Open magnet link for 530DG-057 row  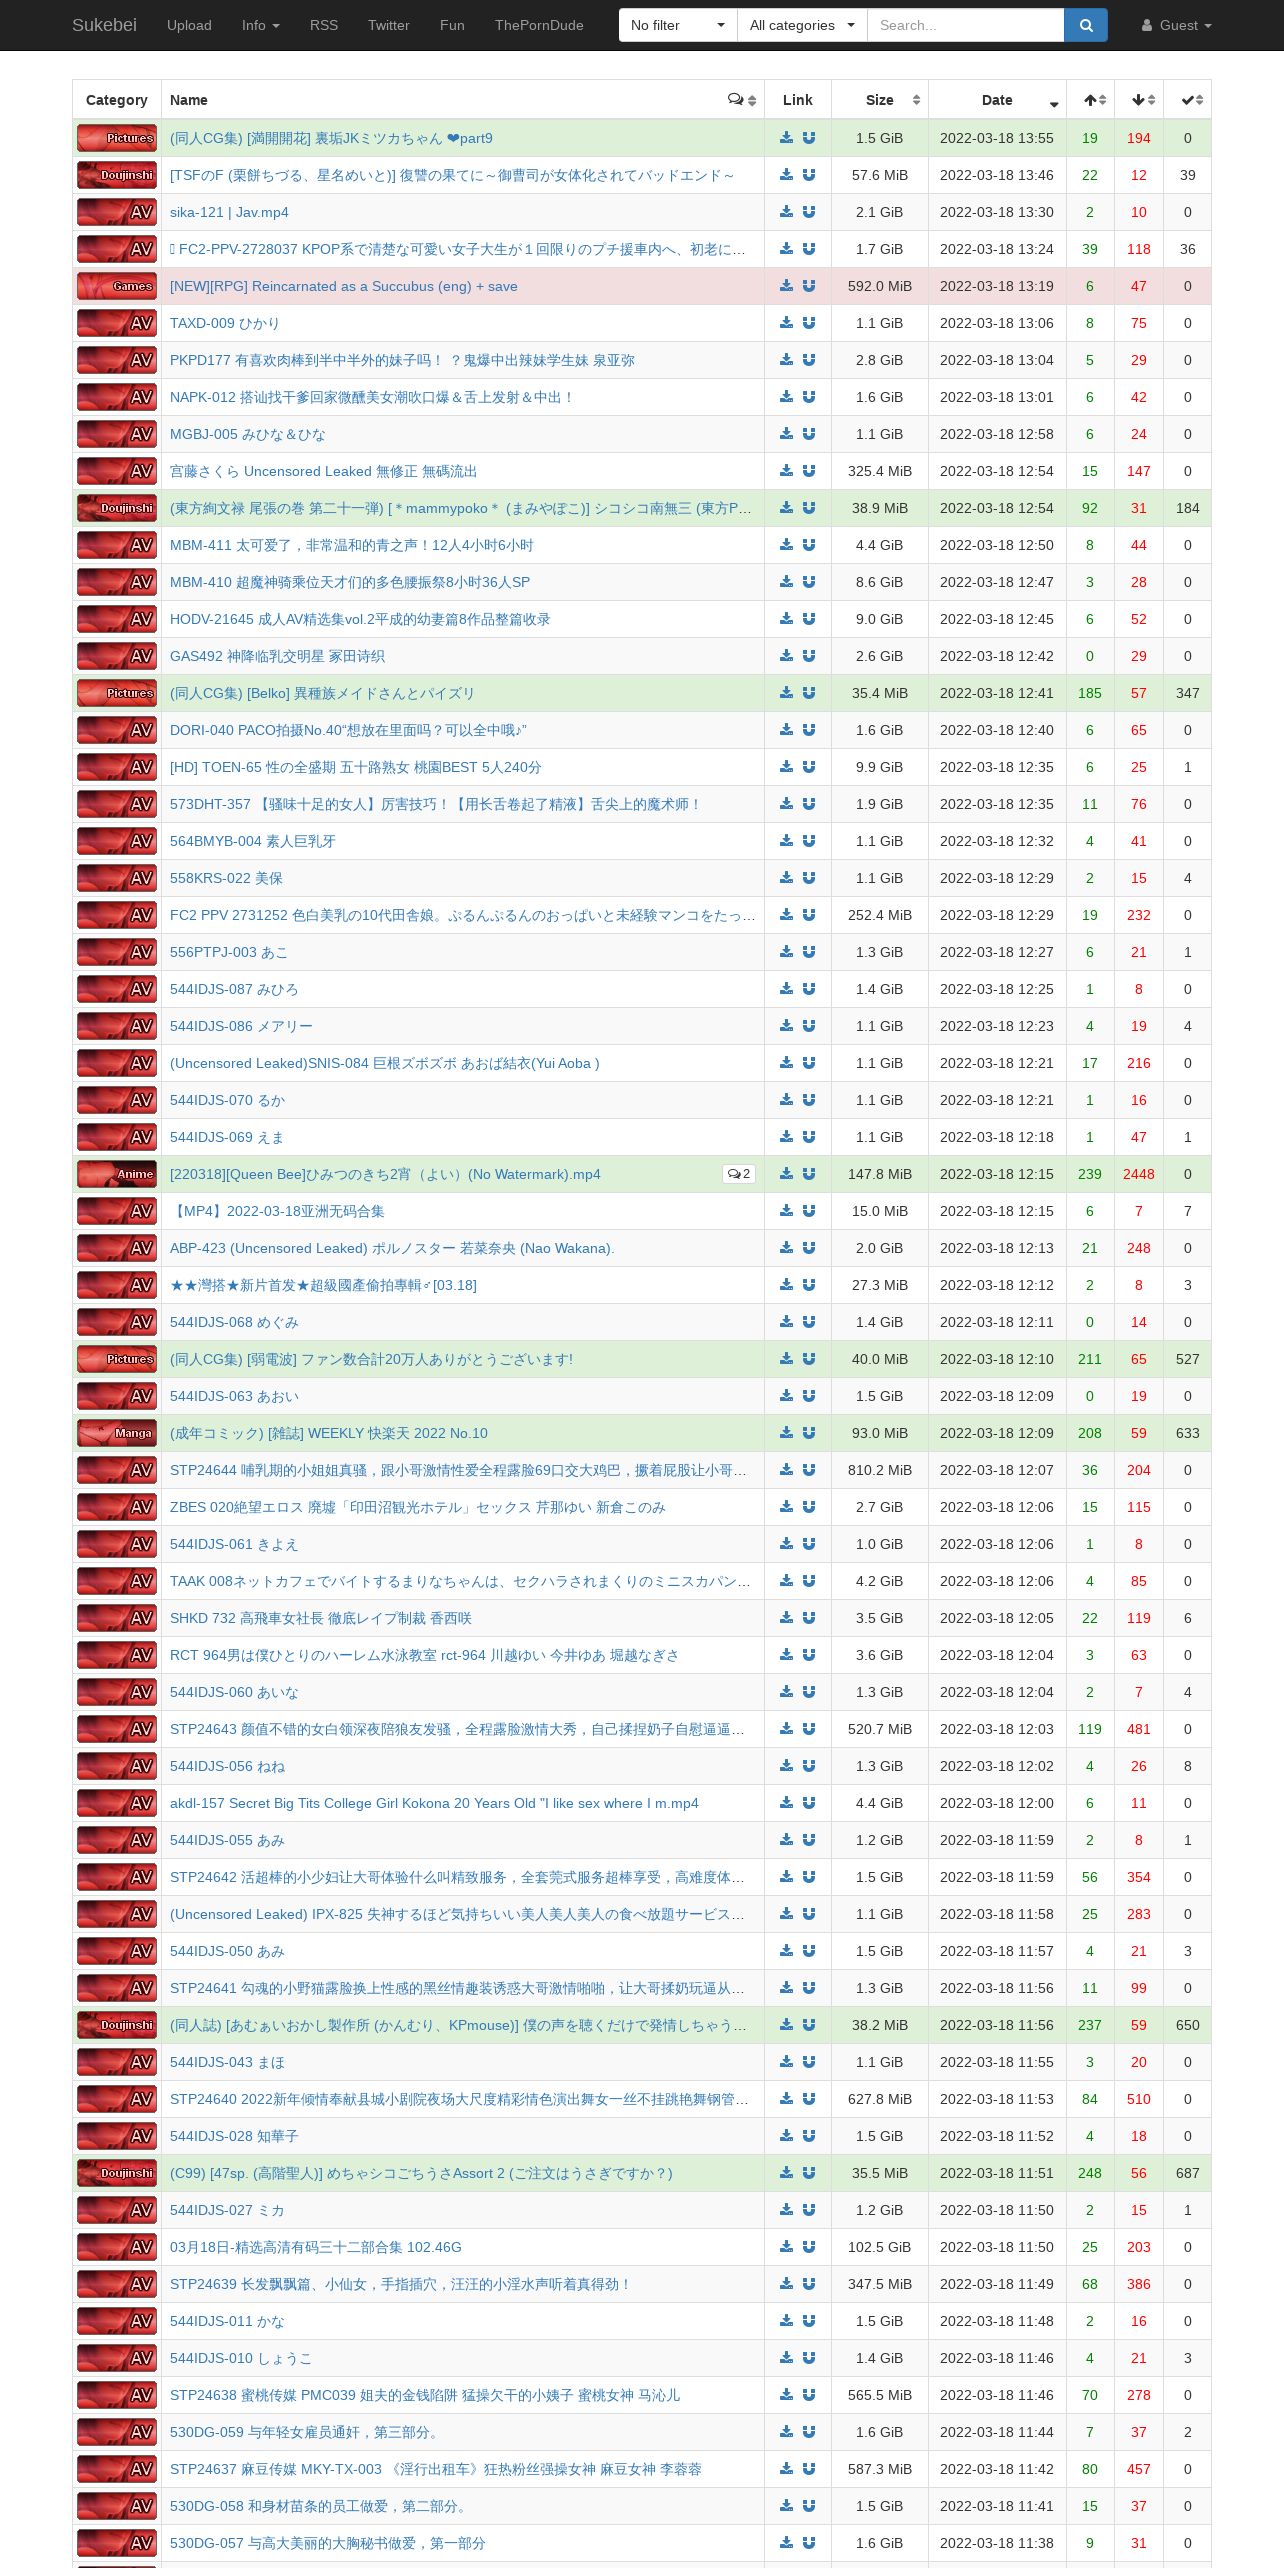coord(809,2543)
